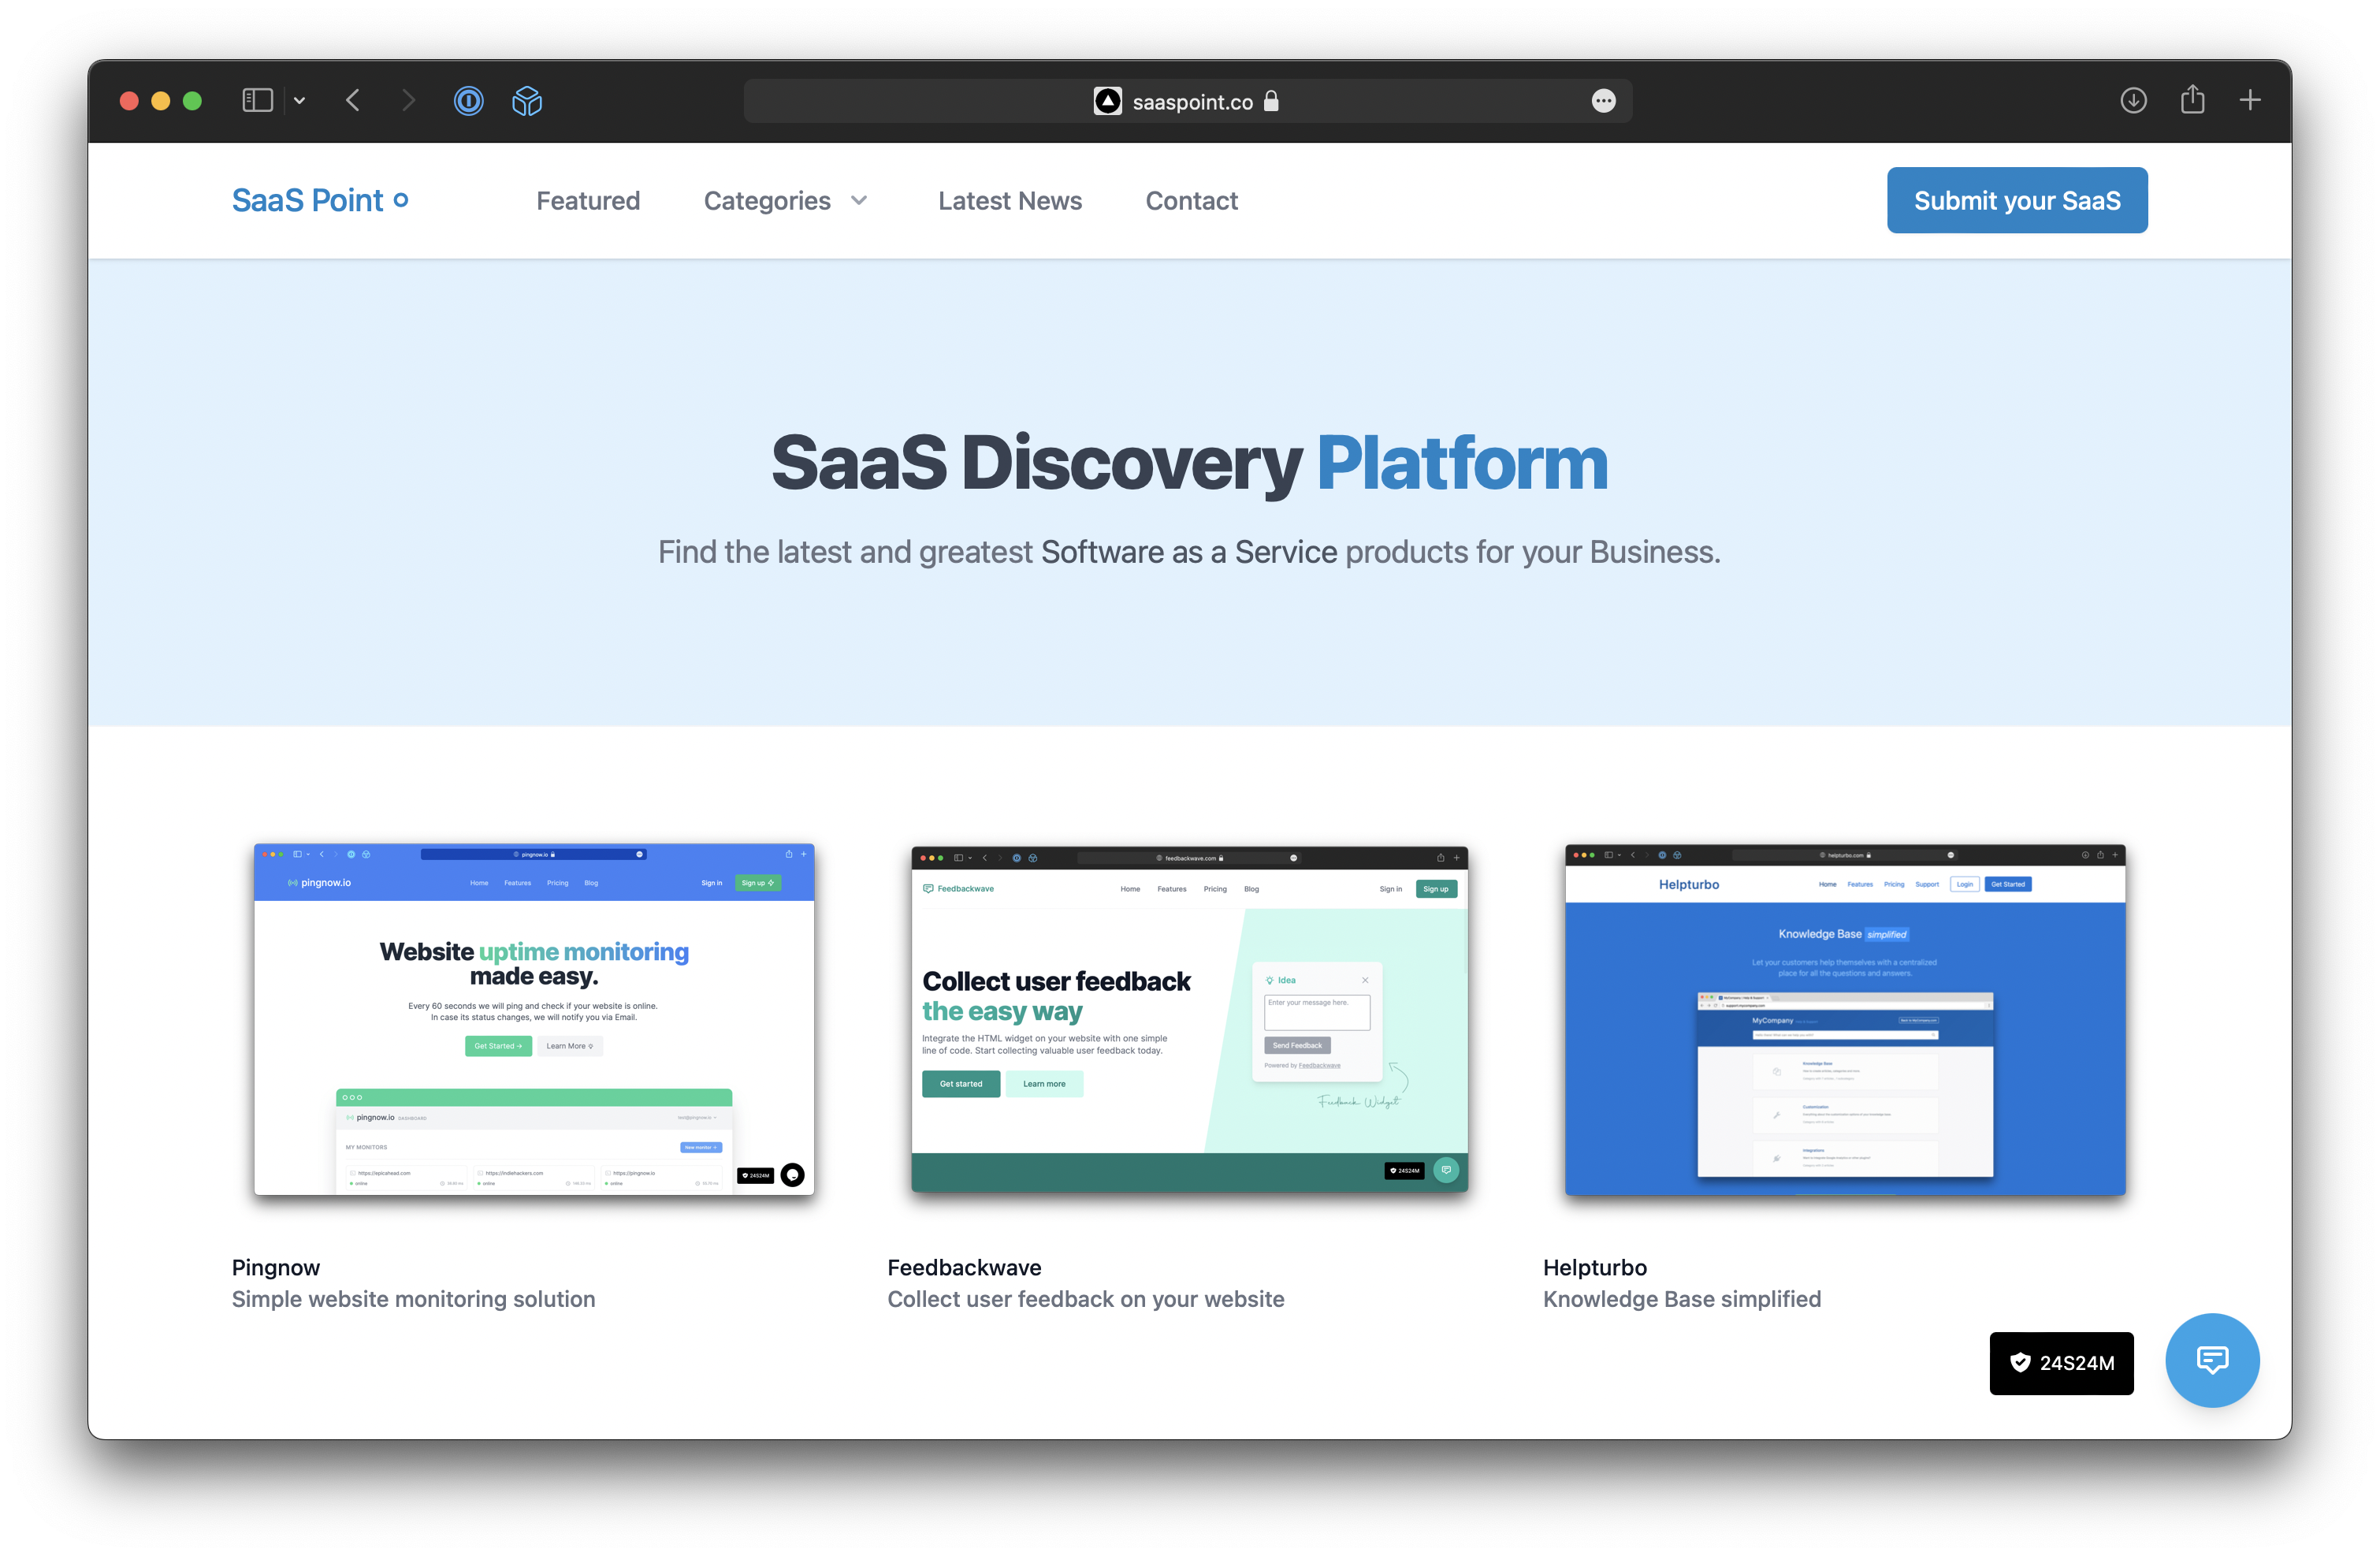Open the ellipsis menu in the address bar
The height and width of the screenshot is (1556, 2380).
(x=1604, y=101)
